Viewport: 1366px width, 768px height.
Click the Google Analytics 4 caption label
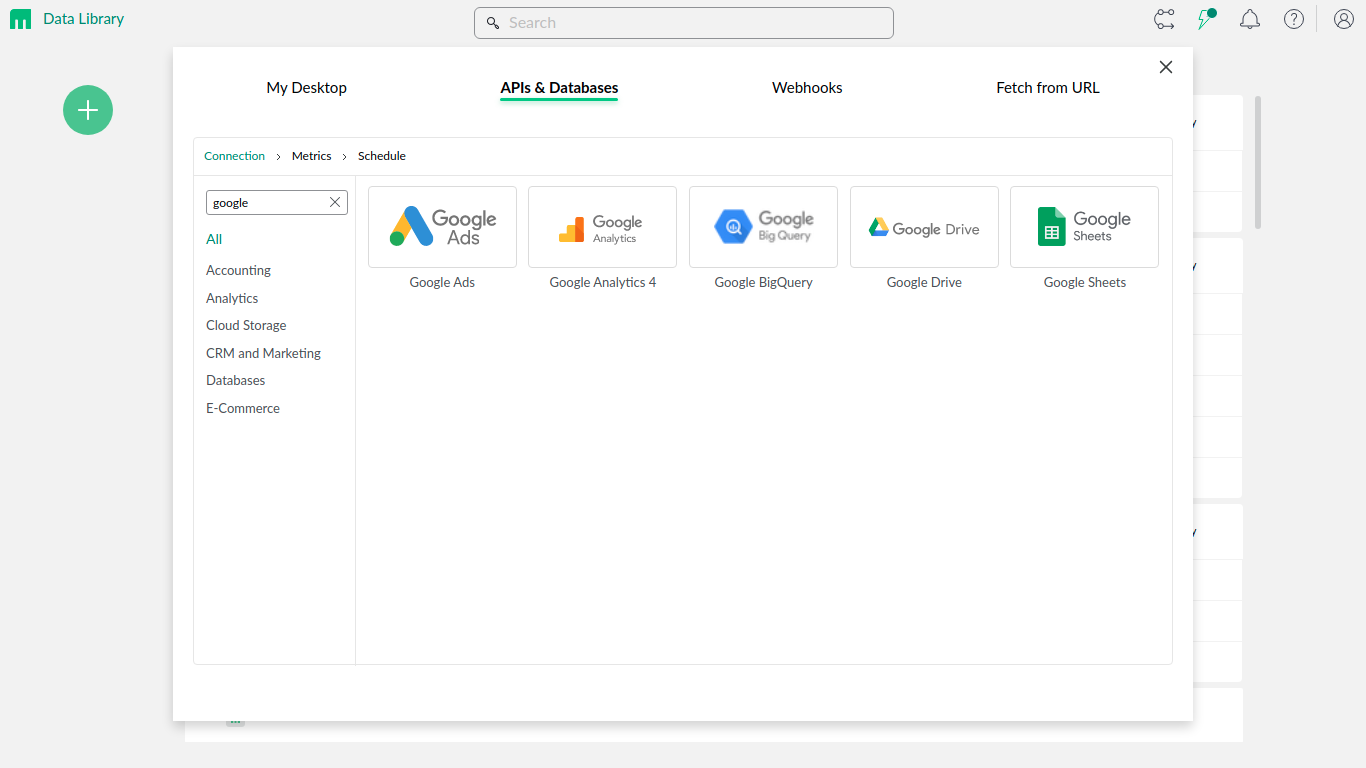[602, 282]
